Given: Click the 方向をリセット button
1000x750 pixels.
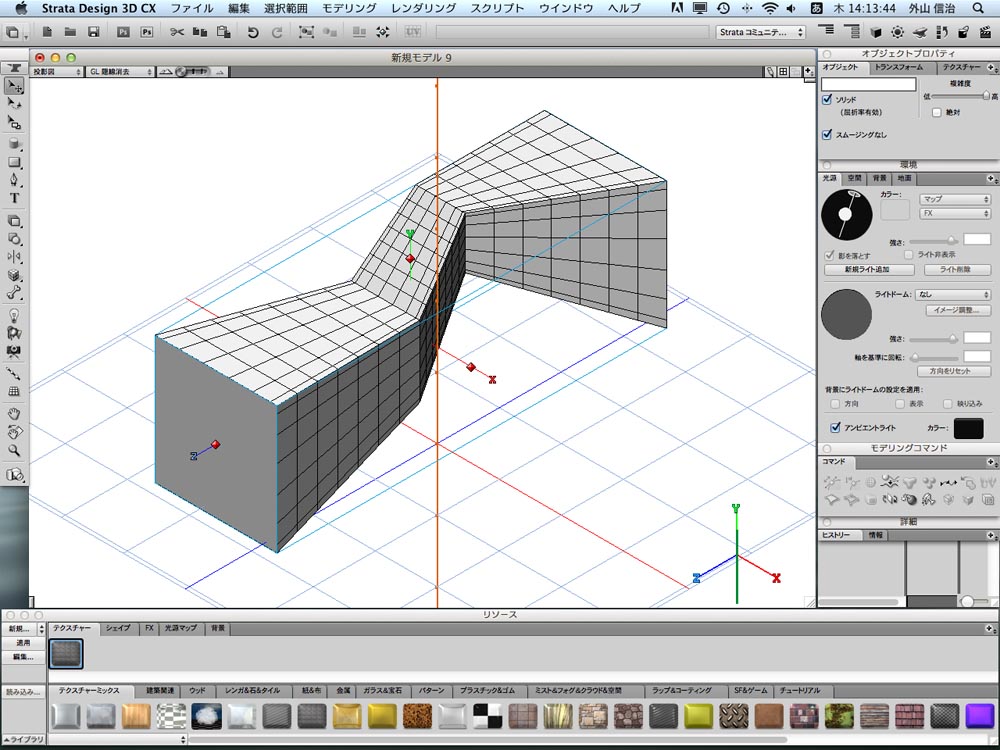Looking at the screenshot, I should pos(953,371).
